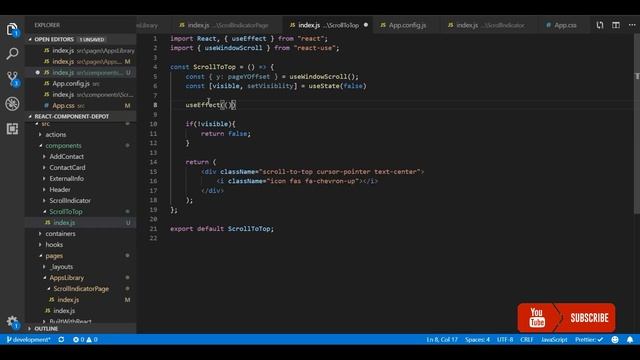Open the Explorer view in activity bar
The image size is (640, 360).
click(x=12, y=30)
